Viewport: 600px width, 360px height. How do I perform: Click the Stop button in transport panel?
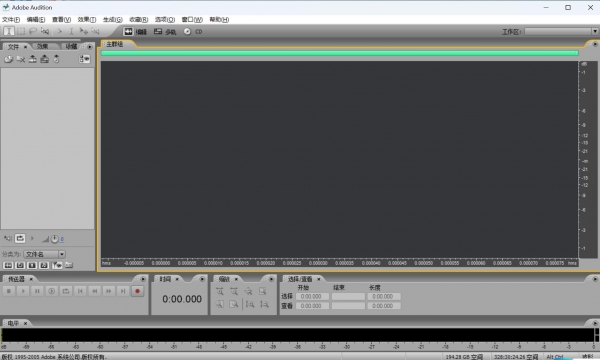click(9, 292)
